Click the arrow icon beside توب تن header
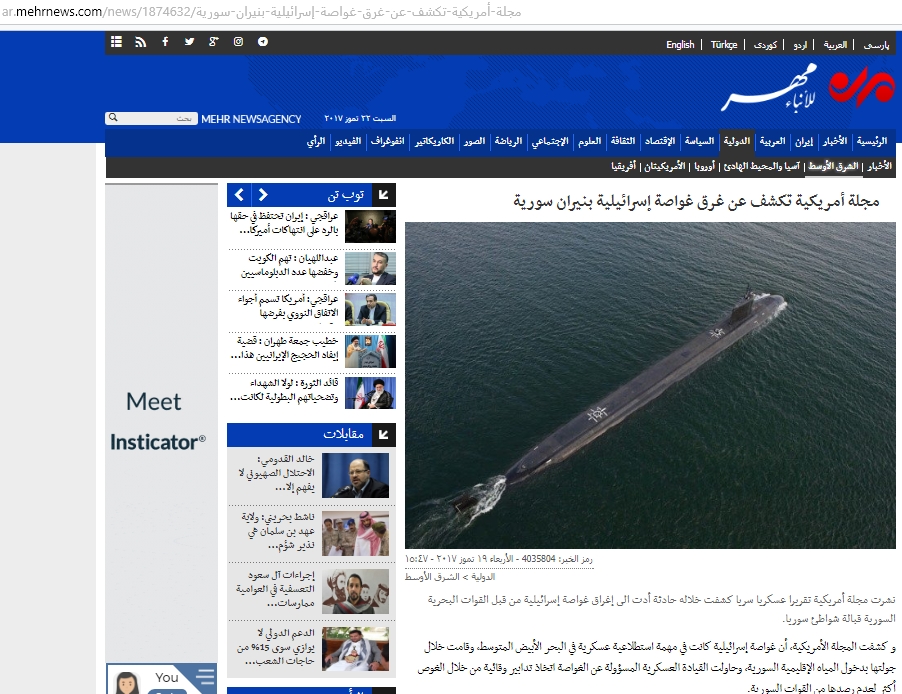 pos(384,195)
